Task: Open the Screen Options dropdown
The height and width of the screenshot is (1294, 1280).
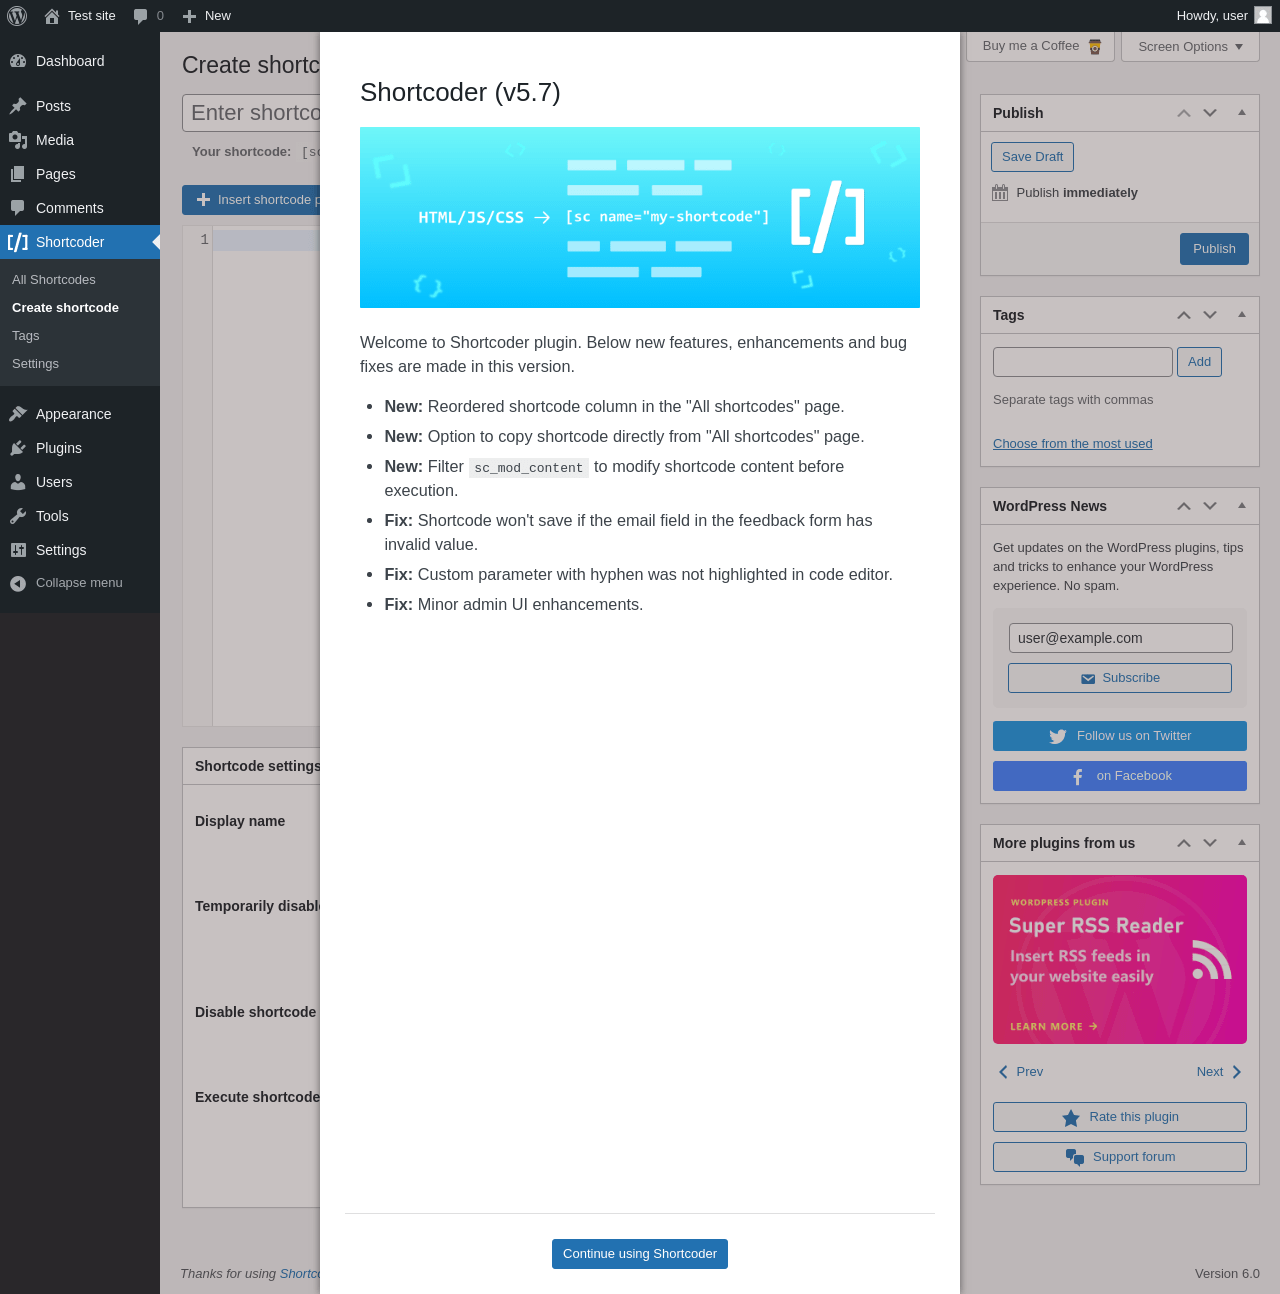Action: click(1190, 46)
